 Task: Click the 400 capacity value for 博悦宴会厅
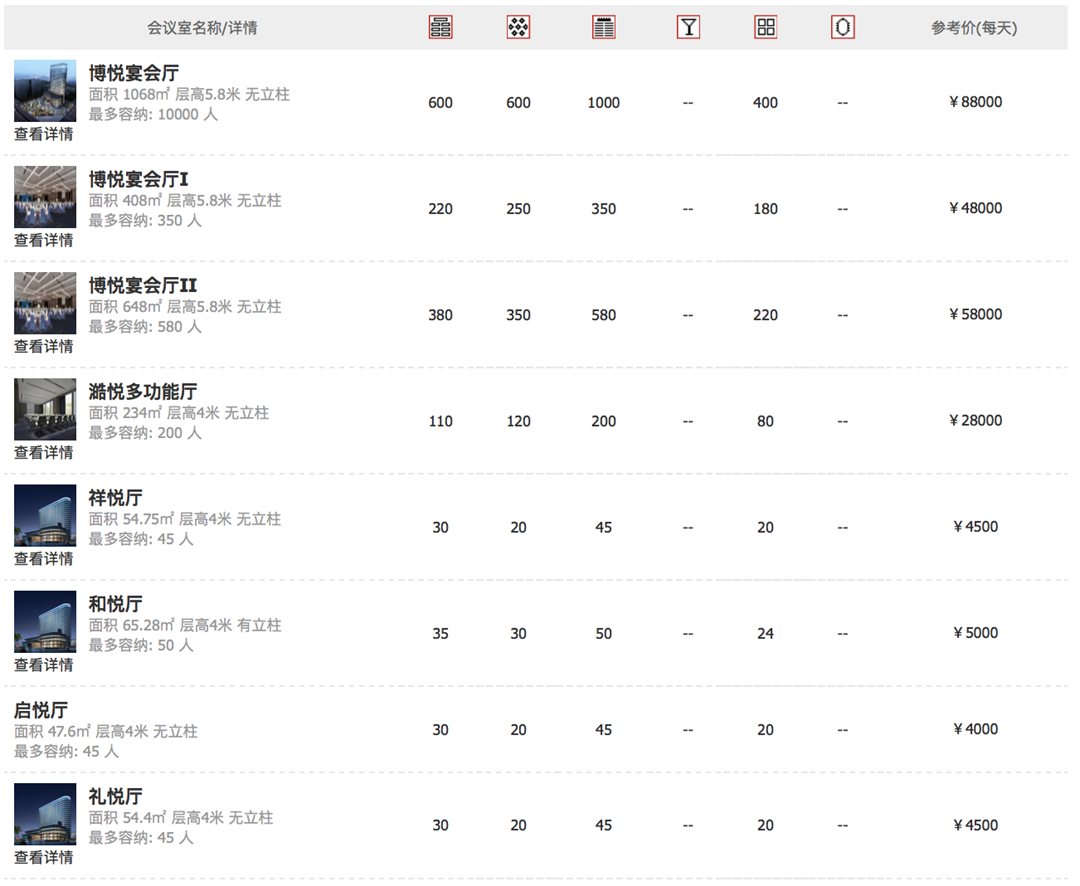[765, 103]
